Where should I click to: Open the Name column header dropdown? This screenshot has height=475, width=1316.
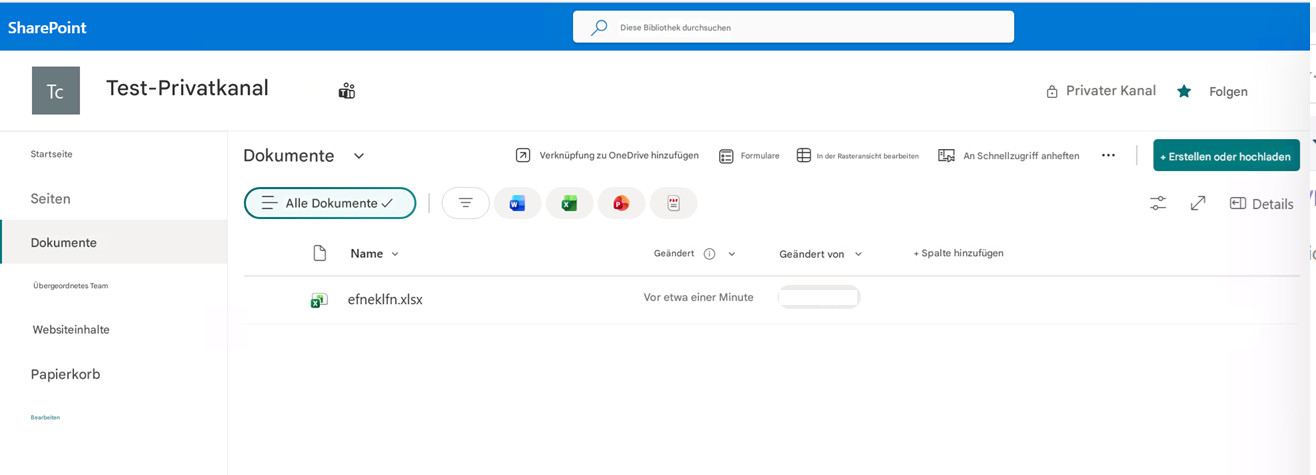375,254
